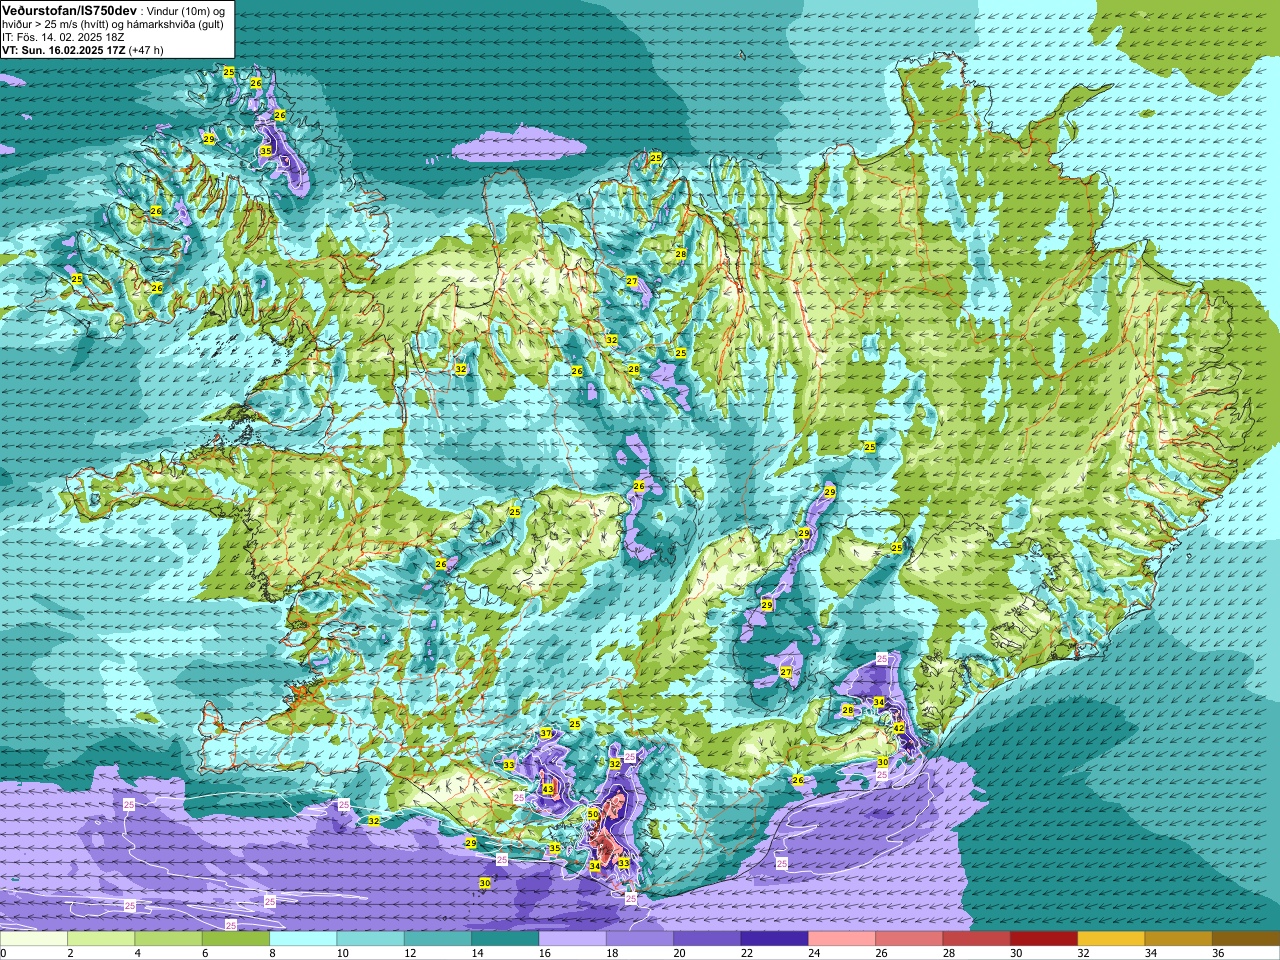The image size is (1280, 960).
Task: Click the medium purple 18–20 legend swatch
Action: 639,939
